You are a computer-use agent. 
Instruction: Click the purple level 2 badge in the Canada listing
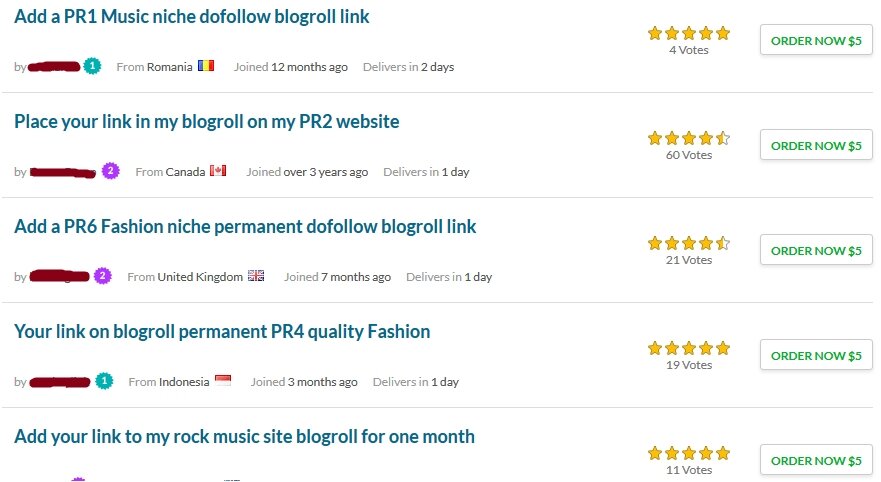click(x=110, y=171)
